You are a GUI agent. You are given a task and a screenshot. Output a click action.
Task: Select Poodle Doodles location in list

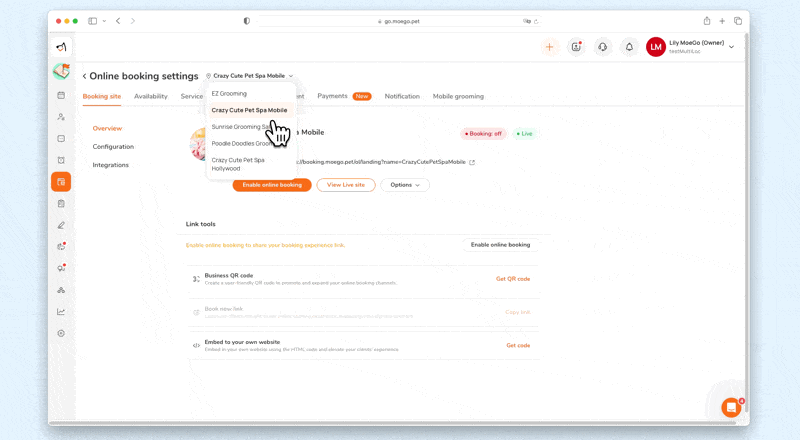pyautogui.click(x=241, y=143)
